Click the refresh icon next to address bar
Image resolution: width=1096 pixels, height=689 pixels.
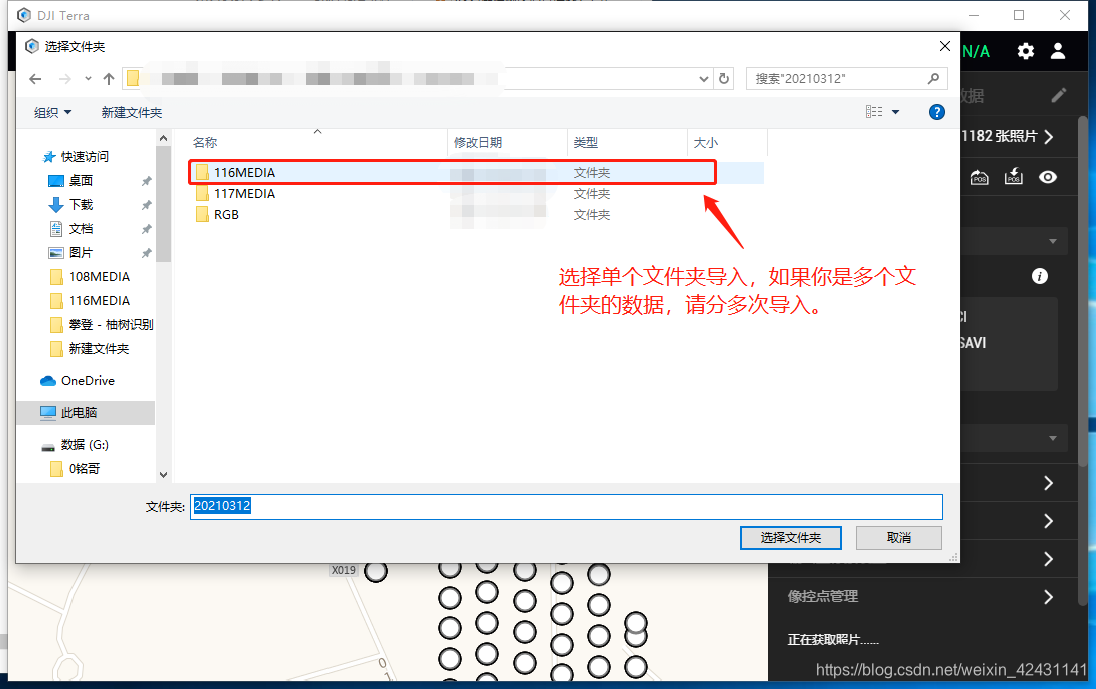(724, 78)
